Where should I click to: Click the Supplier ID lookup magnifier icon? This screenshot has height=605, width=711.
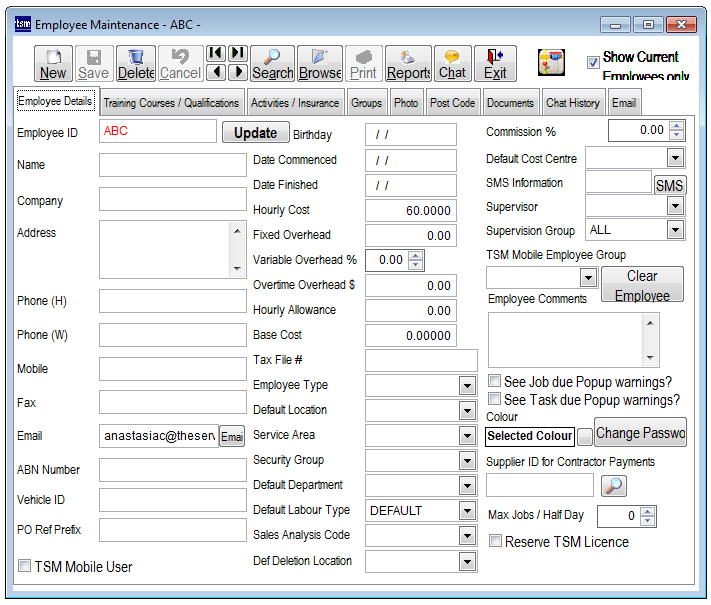point(614,485)
